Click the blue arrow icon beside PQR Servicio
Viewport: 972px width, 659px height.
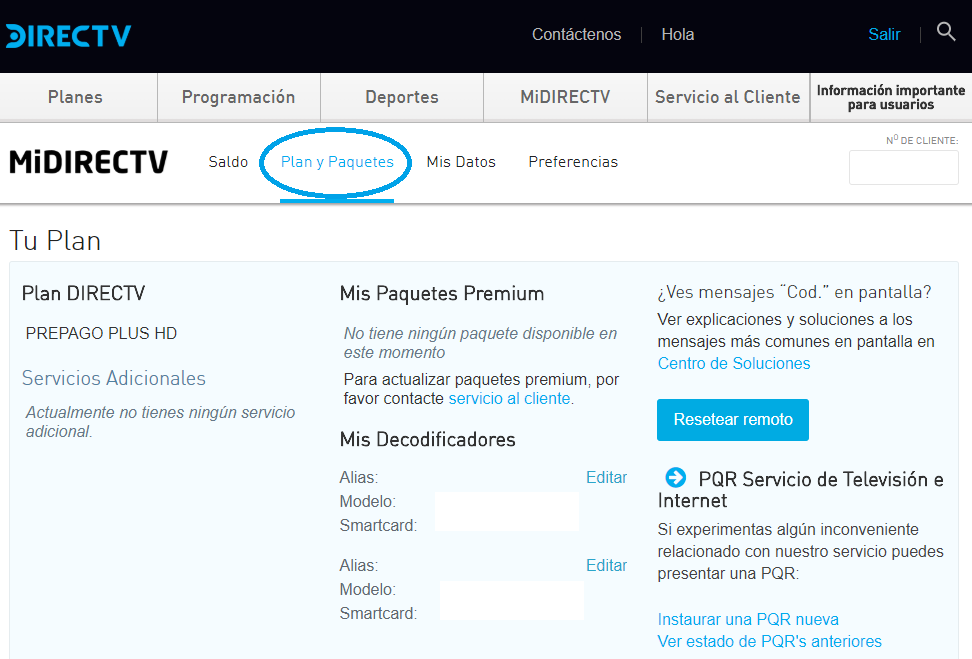pyautogui.click(x=675, y=477)
